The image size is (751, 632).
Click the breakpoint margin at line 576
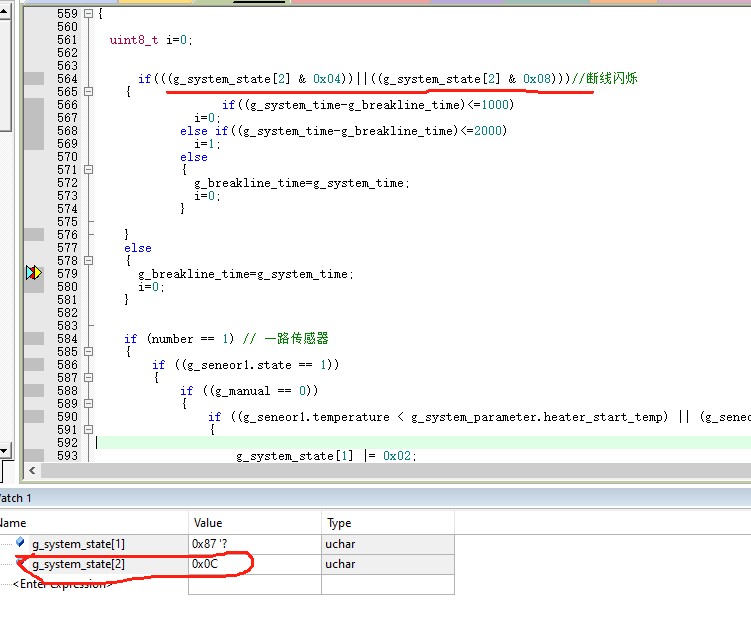34,235
